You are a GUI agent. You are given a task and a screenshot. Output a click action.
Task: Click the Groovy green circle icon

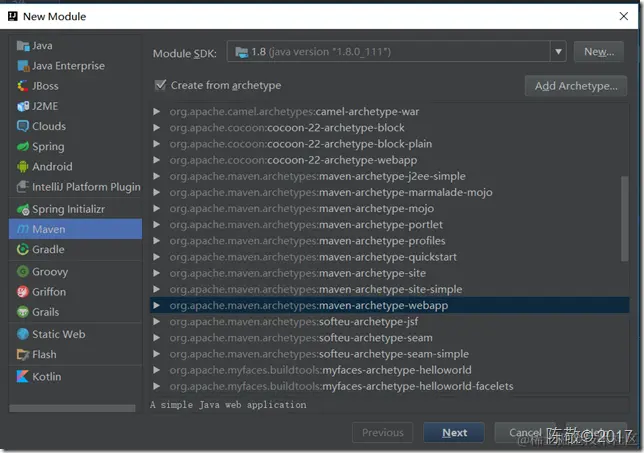coord(23,271)
